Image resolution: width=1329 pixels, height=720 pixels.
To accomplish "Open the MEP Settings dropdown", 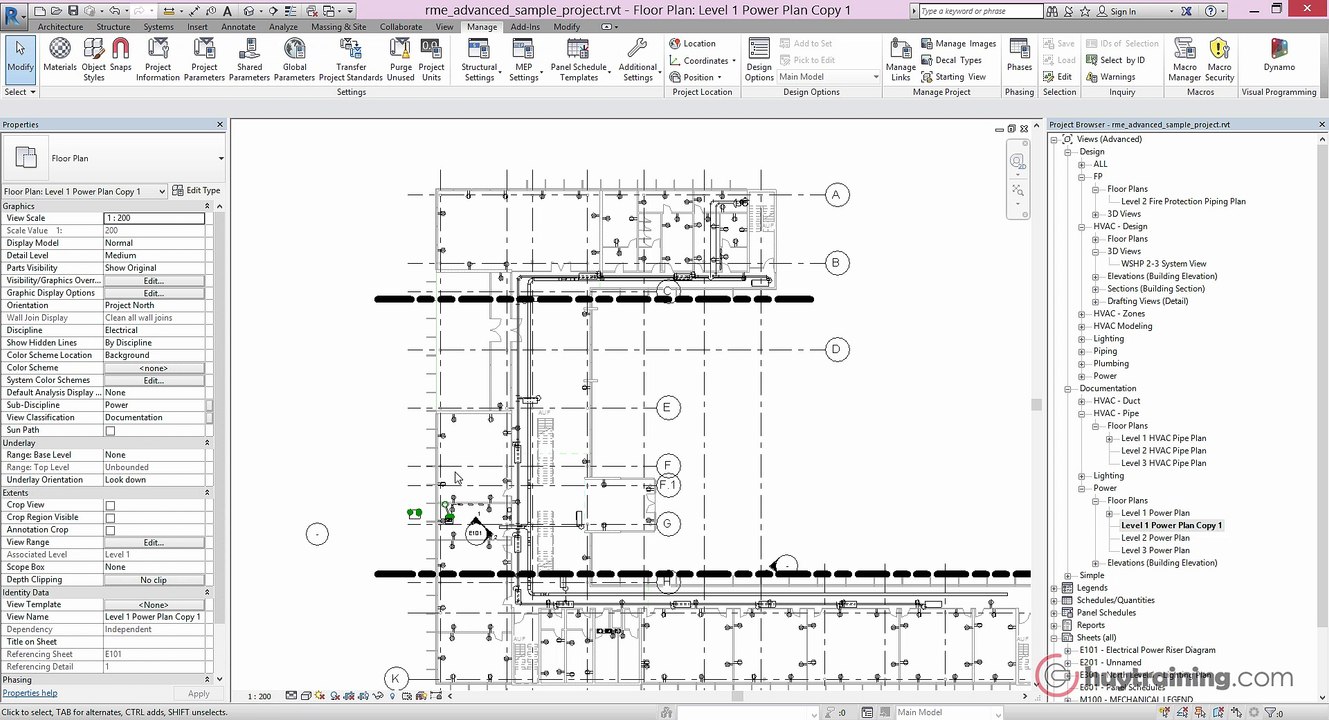I will [524, 59].
